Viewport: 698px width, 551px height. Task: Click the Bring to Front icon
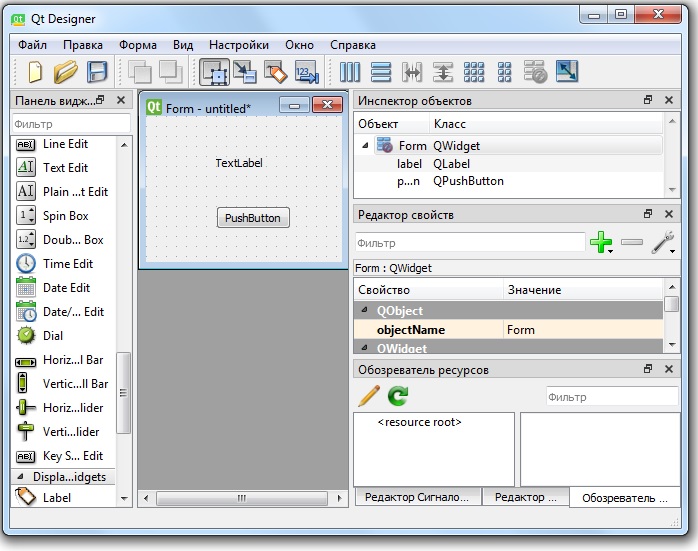click(x=171, y=72)
